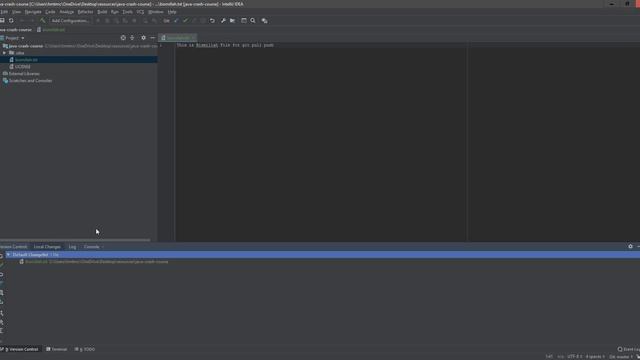The image size is (640, 360).
Task: Open Project panel gear options
Action: click(x=143, y=38)
